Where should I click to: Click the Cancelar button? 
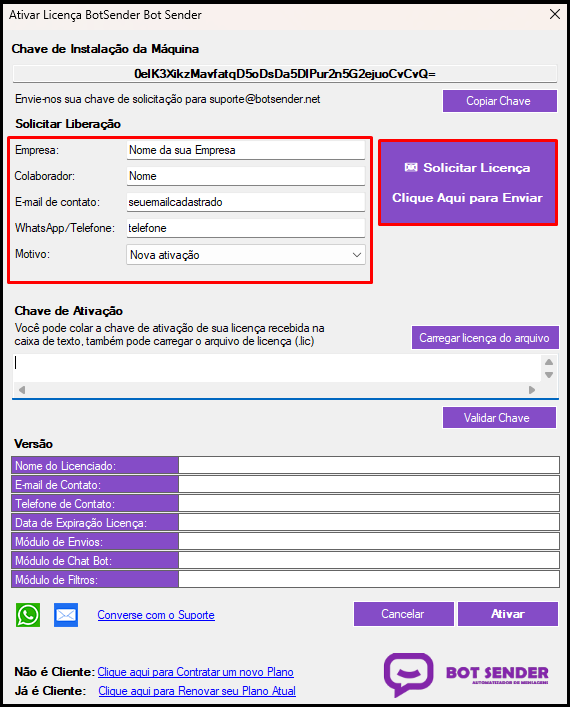(404, 614)
